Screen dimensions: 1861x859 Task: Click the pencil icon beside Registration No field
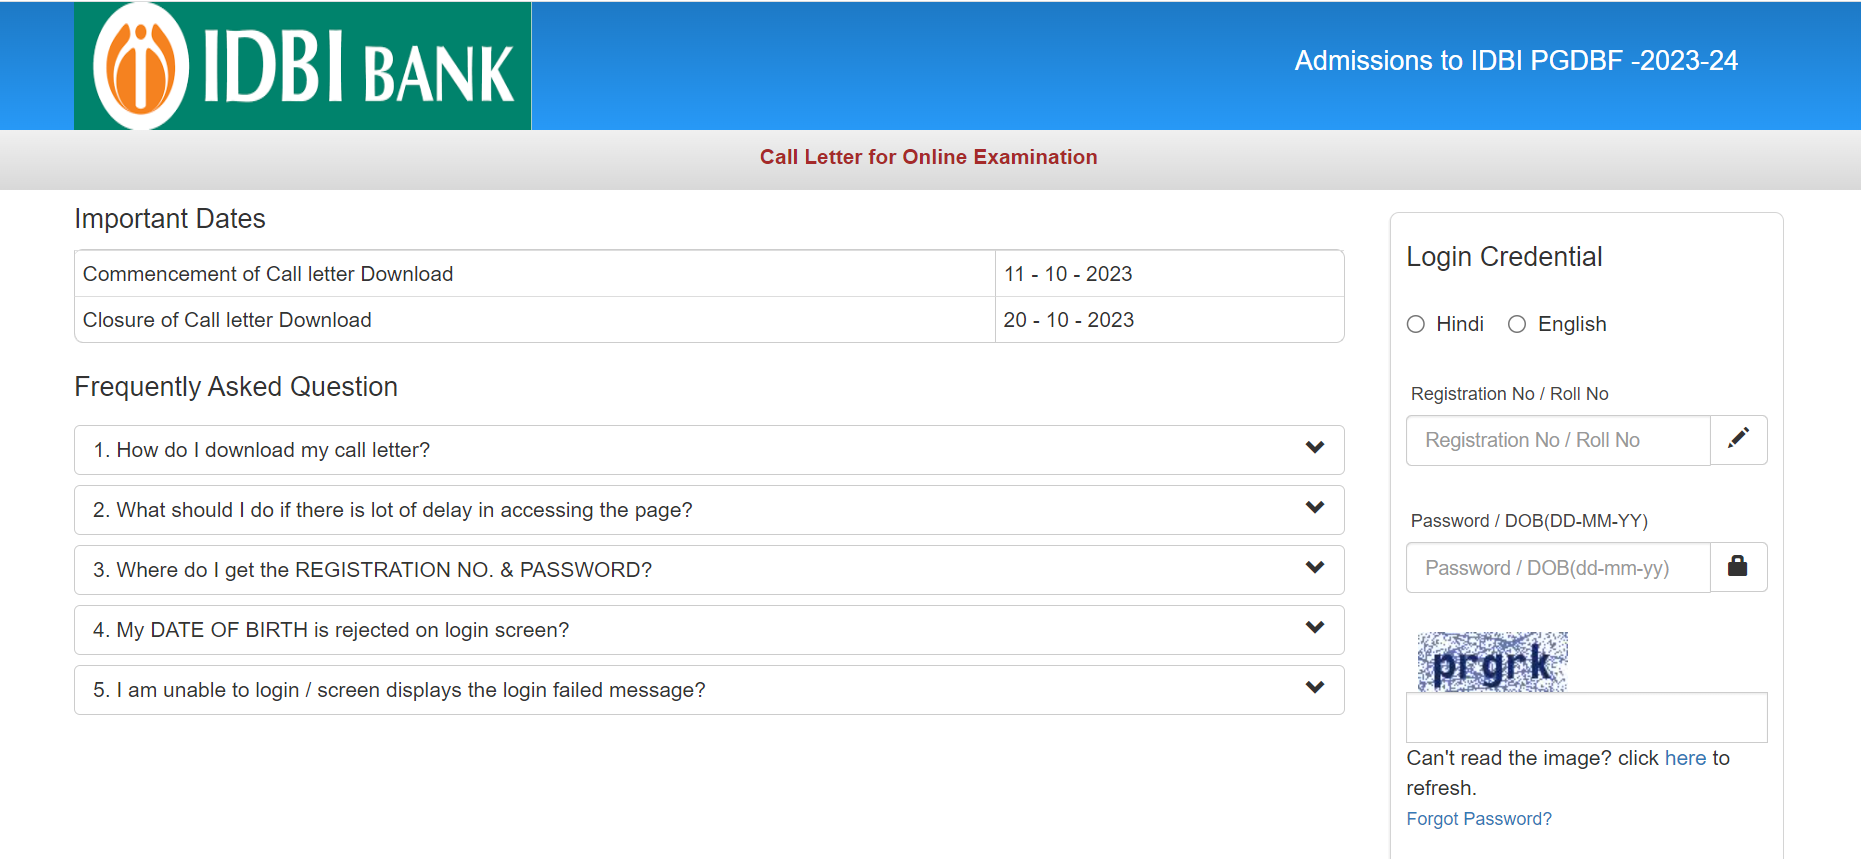pos(1738,440)
